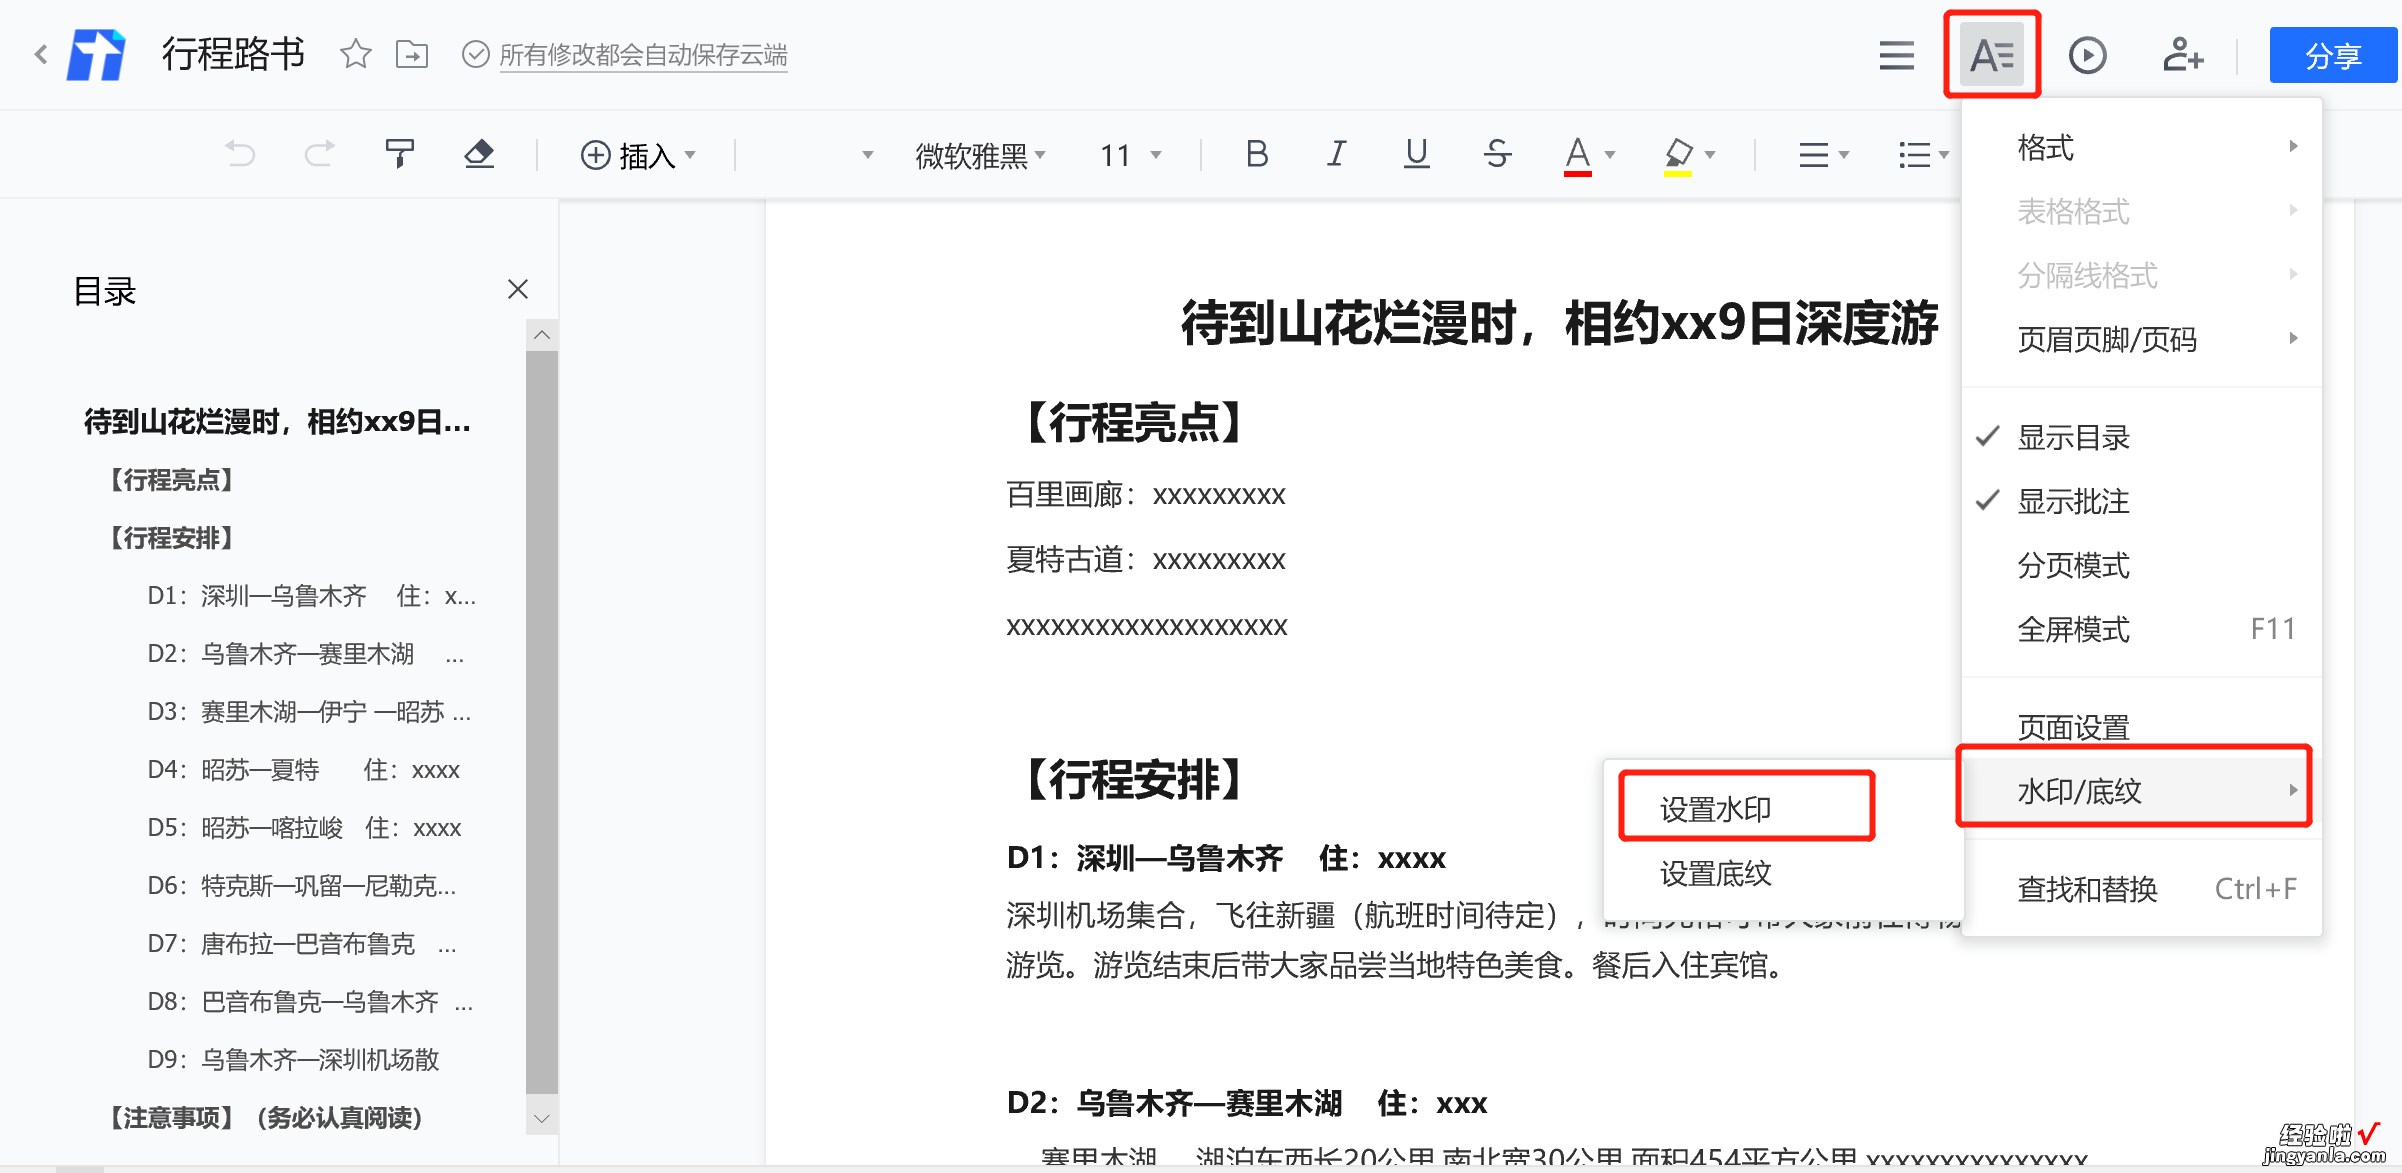Expand the 格式 submenu
This screenshot has height=1173, width=2402.
pos(2141,147)
